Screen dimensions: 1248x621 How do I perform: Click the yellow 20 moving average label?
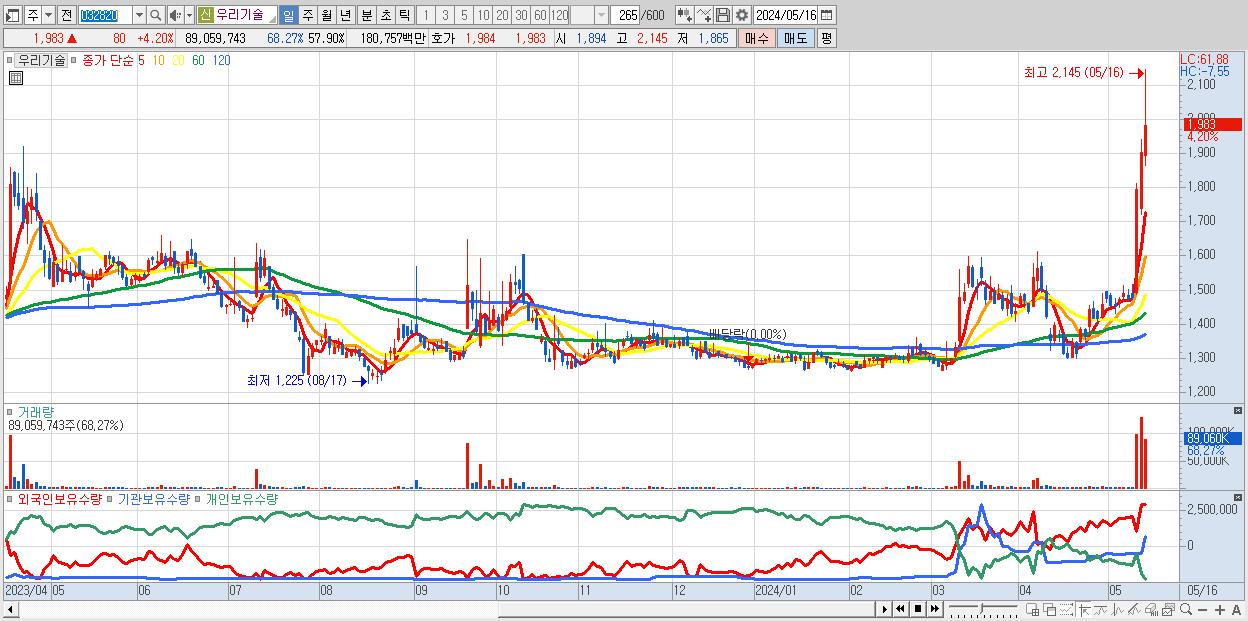pyautogui.click(x=178, y=60)
